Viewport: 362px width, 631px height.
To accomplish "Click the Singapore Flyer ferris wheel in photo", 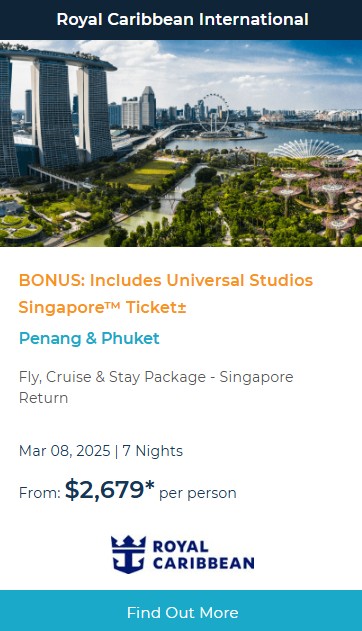I will (215, 115).
